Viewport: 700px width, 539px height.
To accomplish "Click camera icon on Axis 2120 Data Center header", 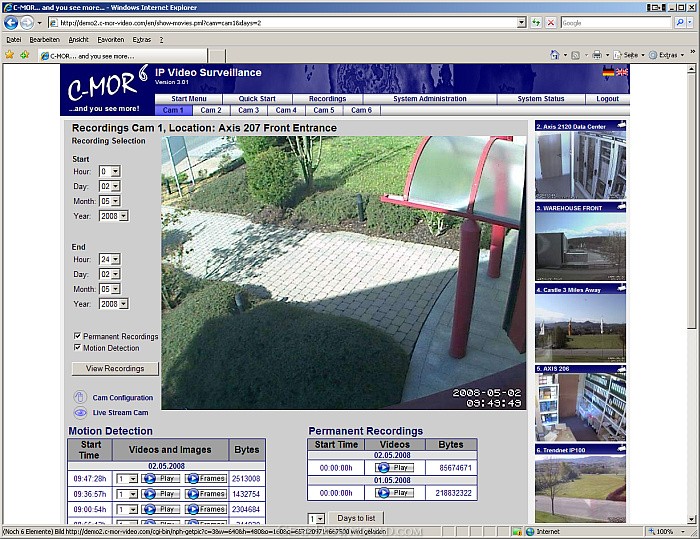I will 621,125.
